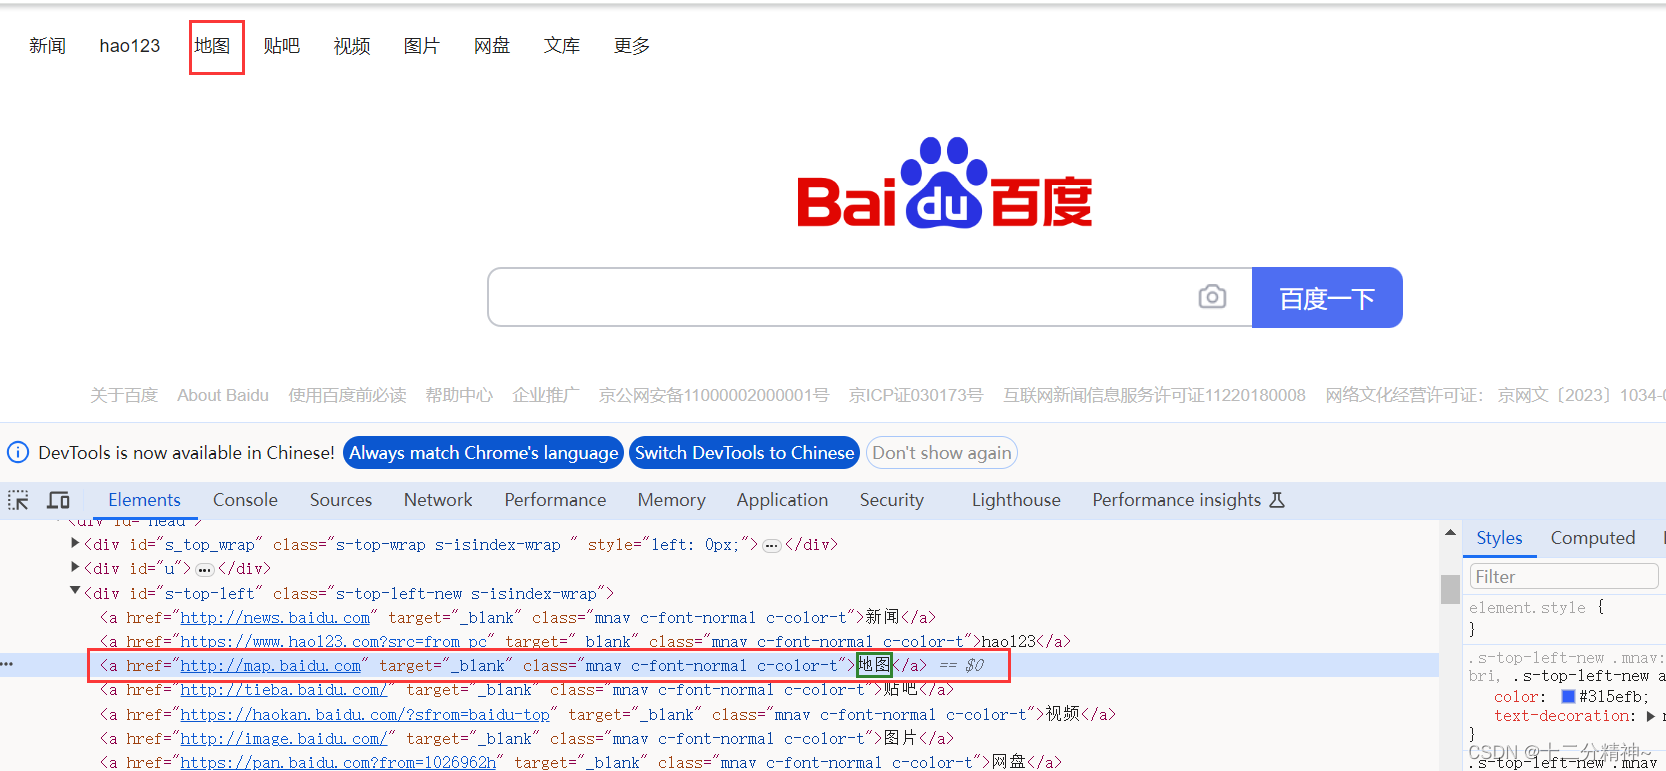
Task: Click the 帮助中心 footer link
Action: 459,395
